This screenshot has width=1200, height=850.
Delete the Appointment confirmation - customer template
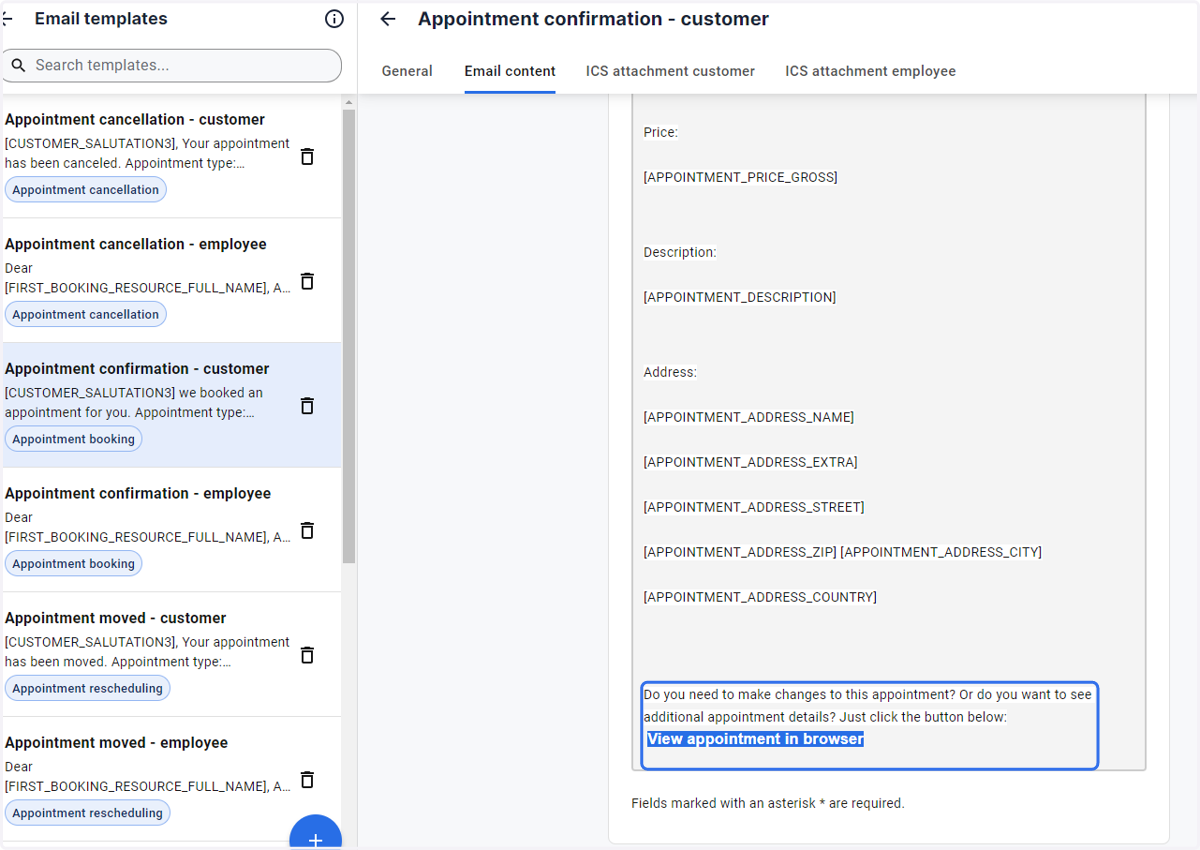point(308,406)
